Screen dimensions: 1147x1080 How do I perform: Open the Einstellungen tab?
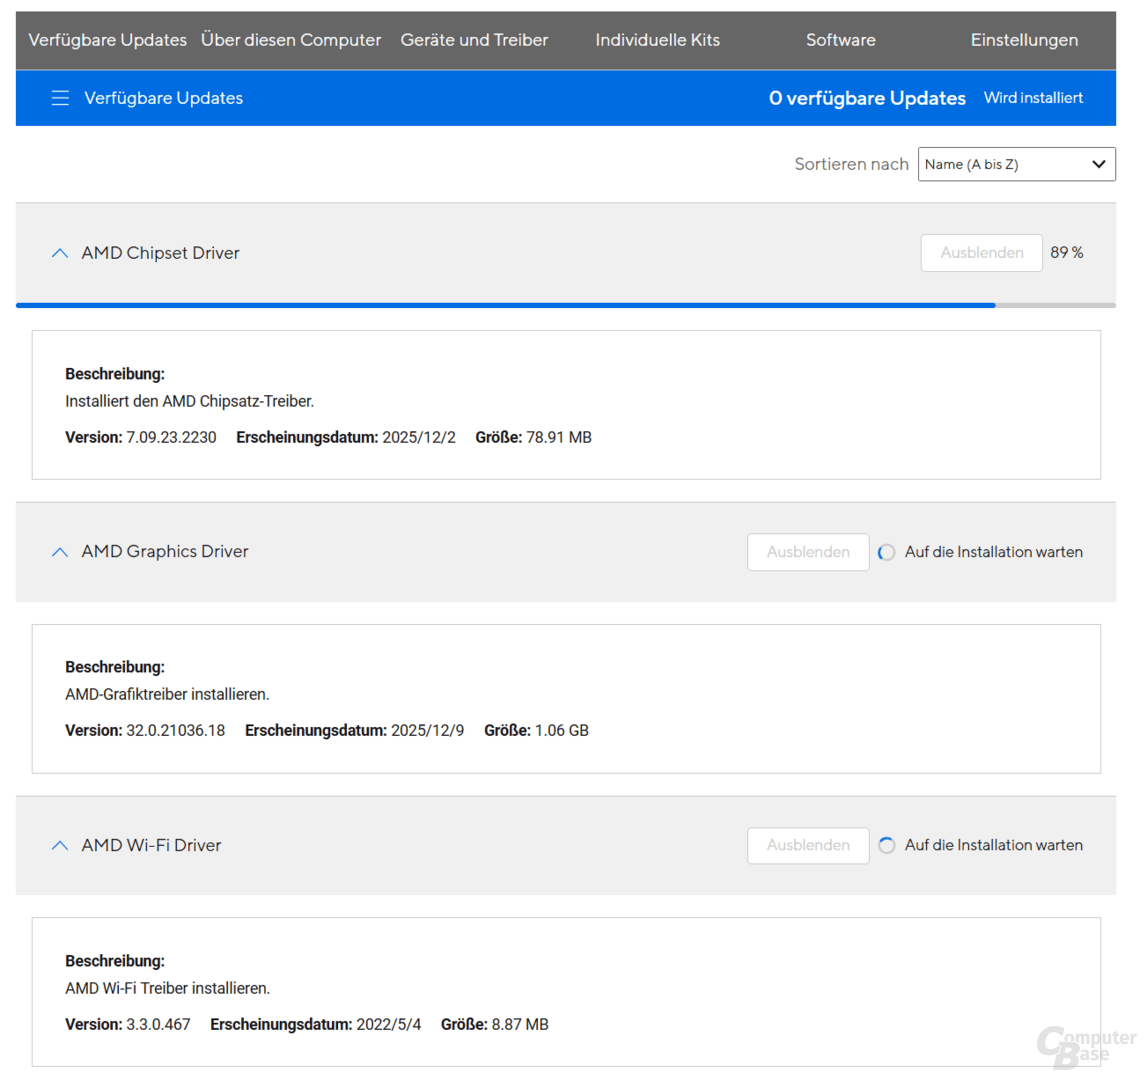(x=1024, y=40)
